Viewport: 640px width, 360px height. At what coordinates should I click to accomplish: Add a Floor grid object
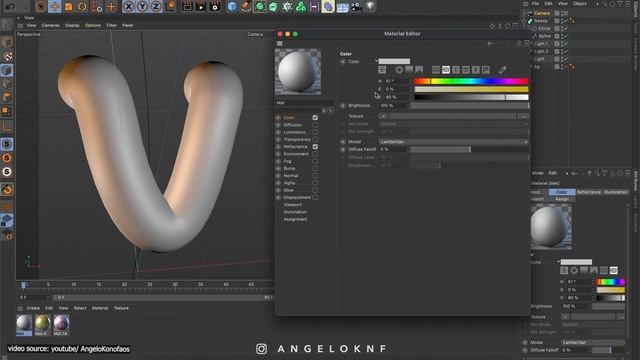pos(342,7)
